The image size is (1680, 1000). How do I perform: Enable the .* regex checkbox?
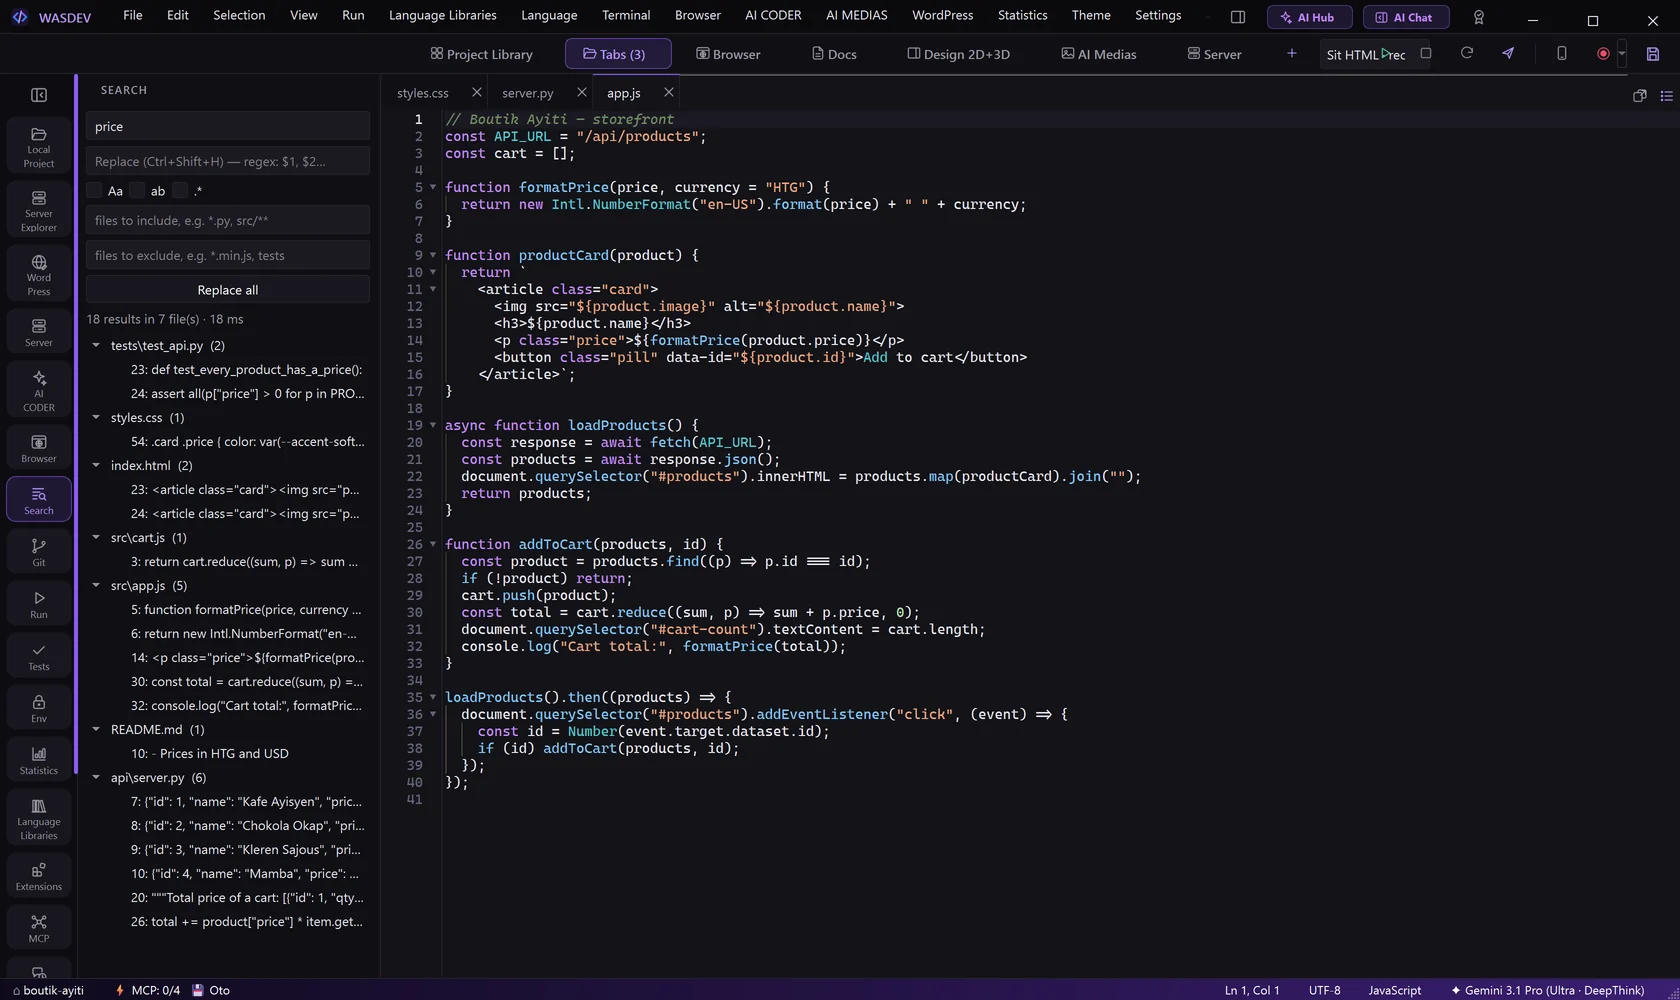[x=180, y=190]
